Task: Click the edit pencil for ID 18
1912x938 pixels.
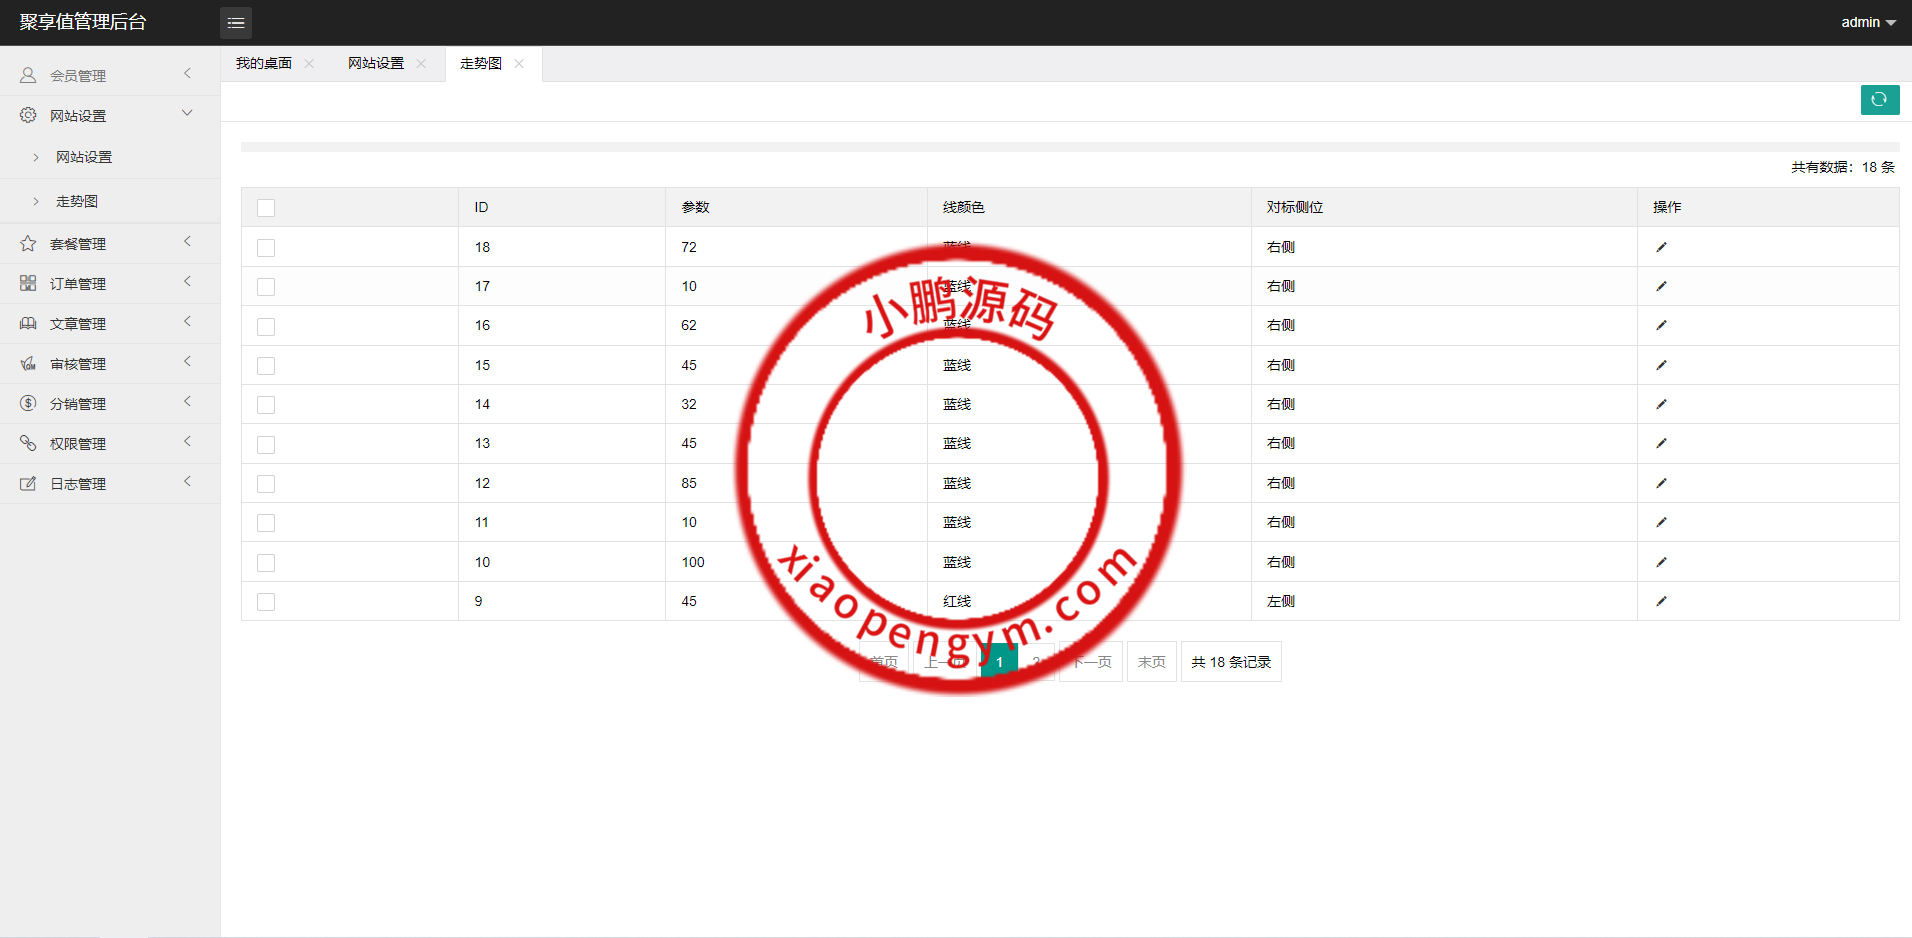Action: [x=1661, y=247]
